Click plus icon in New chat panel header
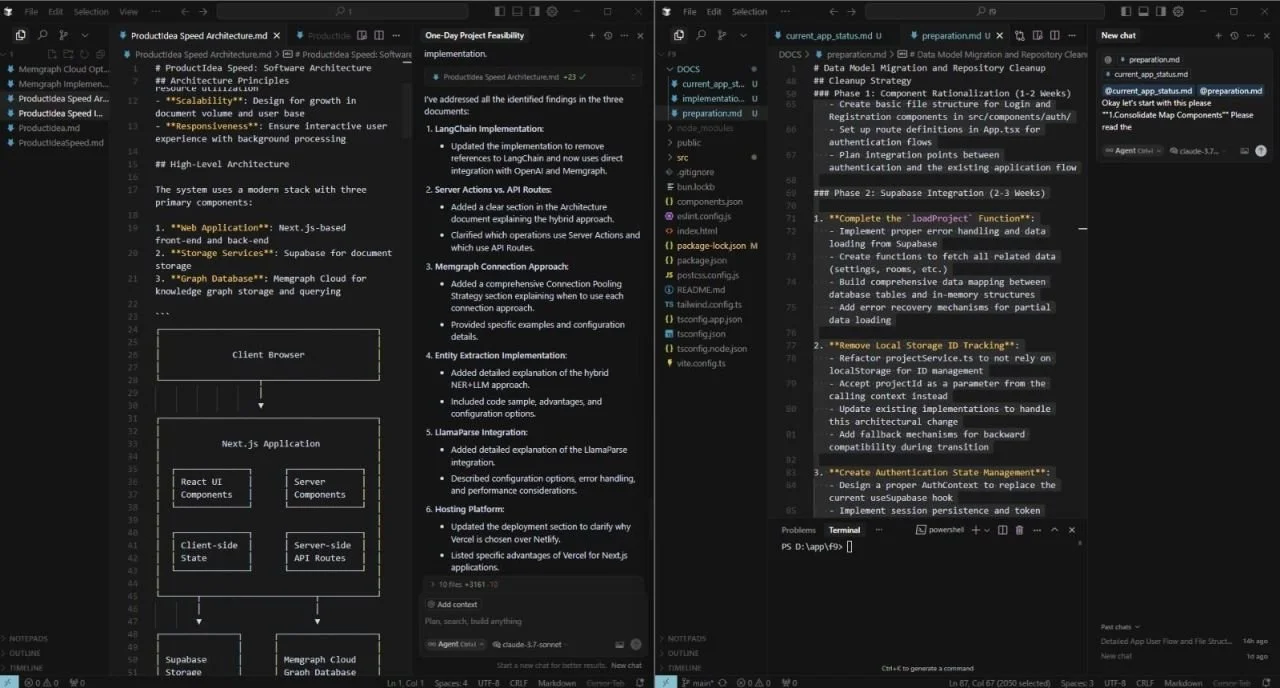 click(1216, 35)
